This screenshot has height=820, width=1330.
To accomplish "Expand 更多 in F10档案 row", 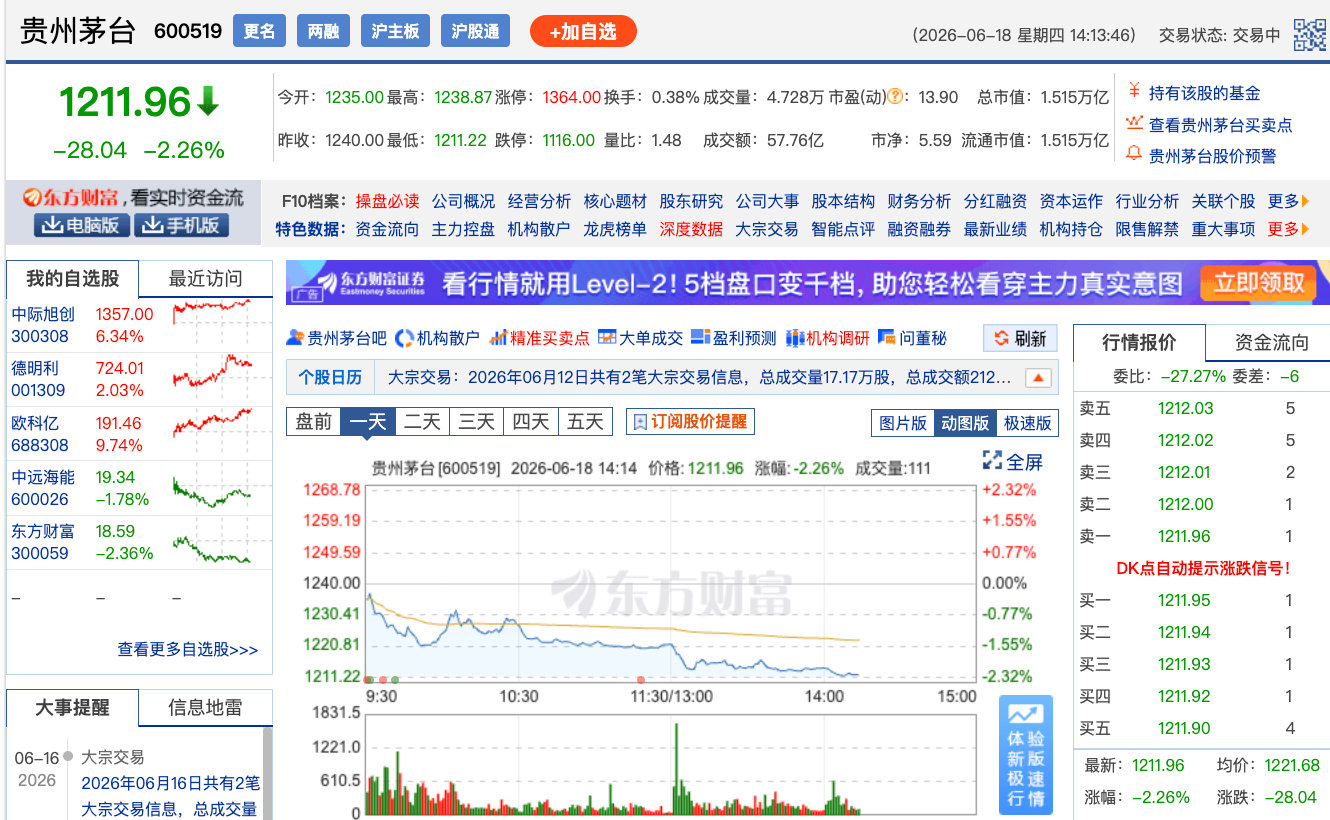I will click(x=1288, y=201).
